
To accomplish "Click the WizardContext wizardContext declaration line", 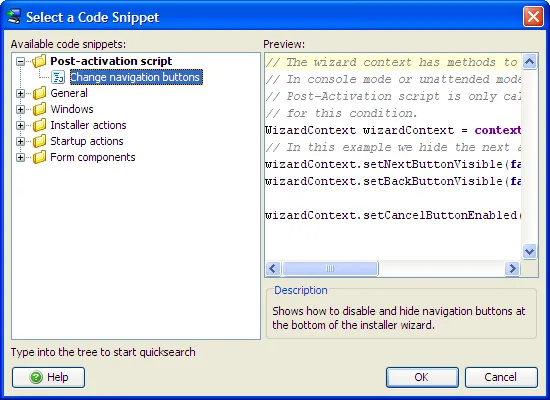I will [393, 130].
